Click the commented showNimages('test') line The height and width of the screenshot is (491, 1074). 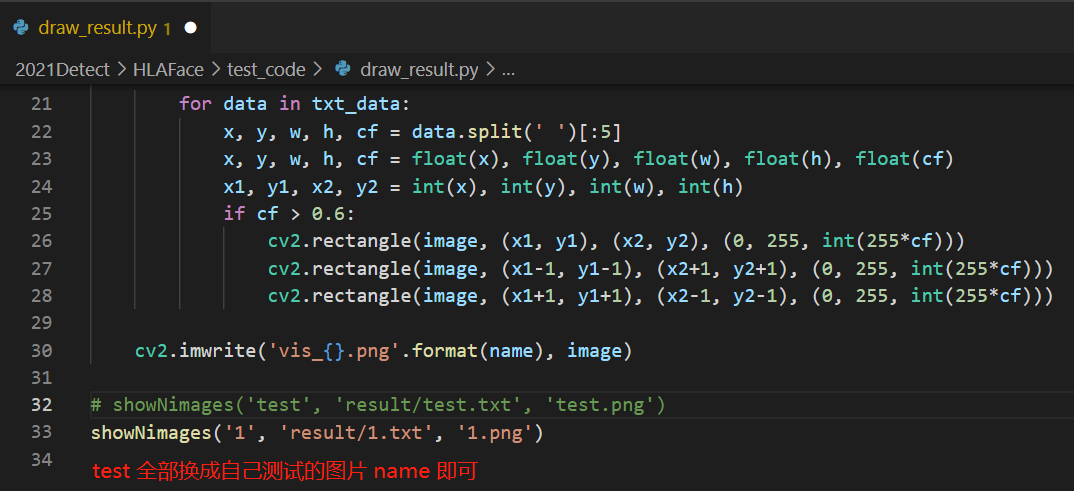click(378, 405)
